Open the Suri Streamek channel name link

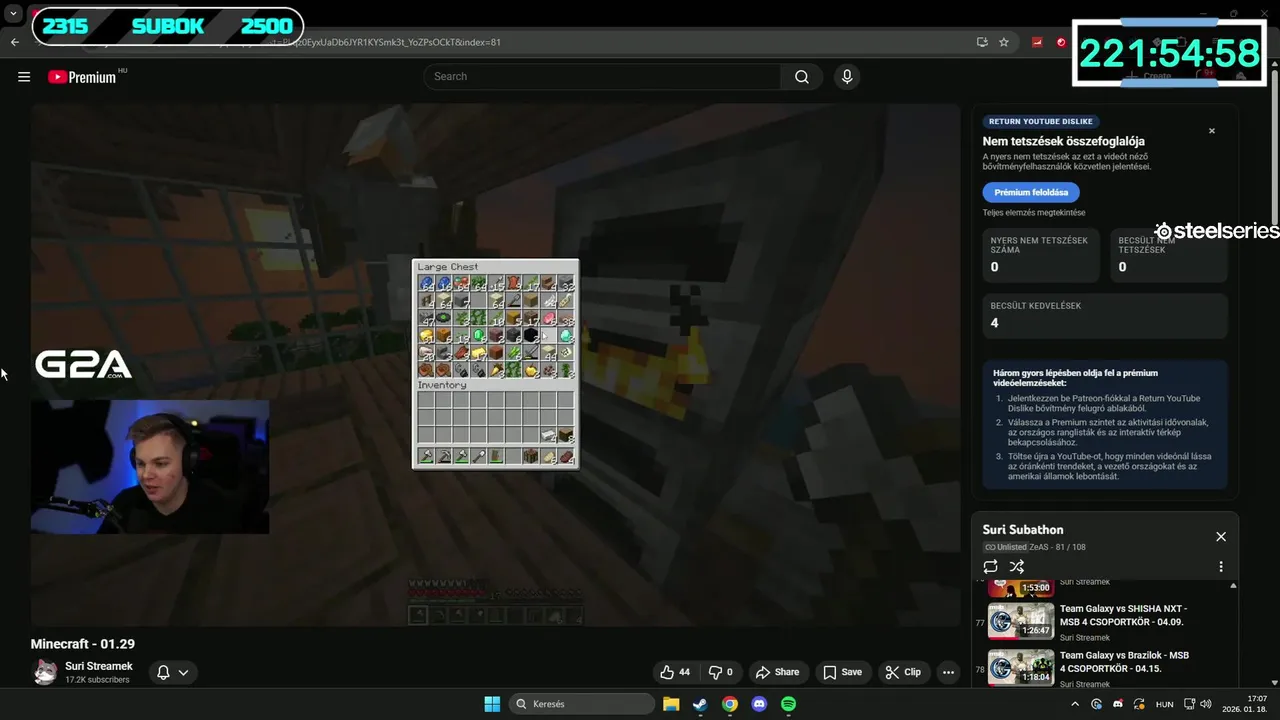tap(99, 666)
